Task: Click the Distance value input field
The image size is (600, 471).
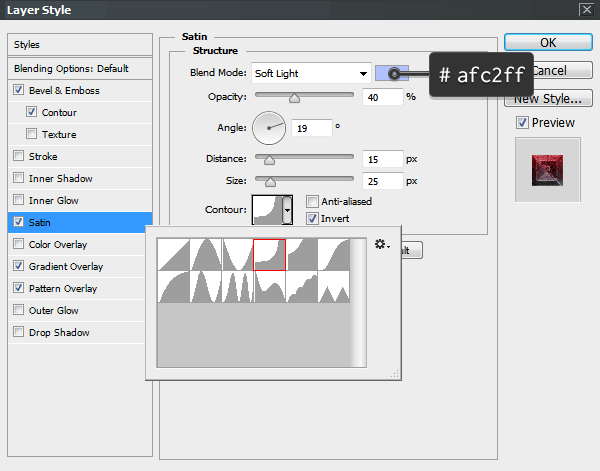Action: pos(382,159)
